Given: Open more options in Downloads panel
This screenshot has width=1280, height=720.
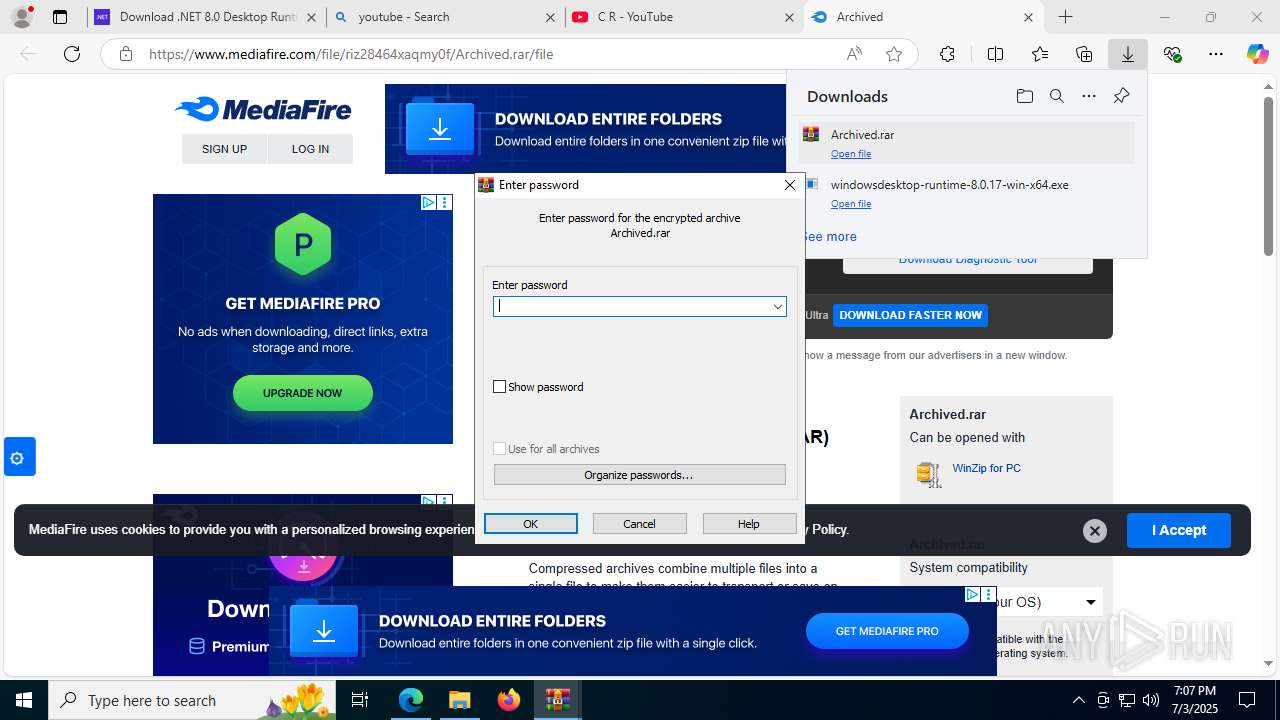Looking at the screenshot, I should coord(1089,96).
